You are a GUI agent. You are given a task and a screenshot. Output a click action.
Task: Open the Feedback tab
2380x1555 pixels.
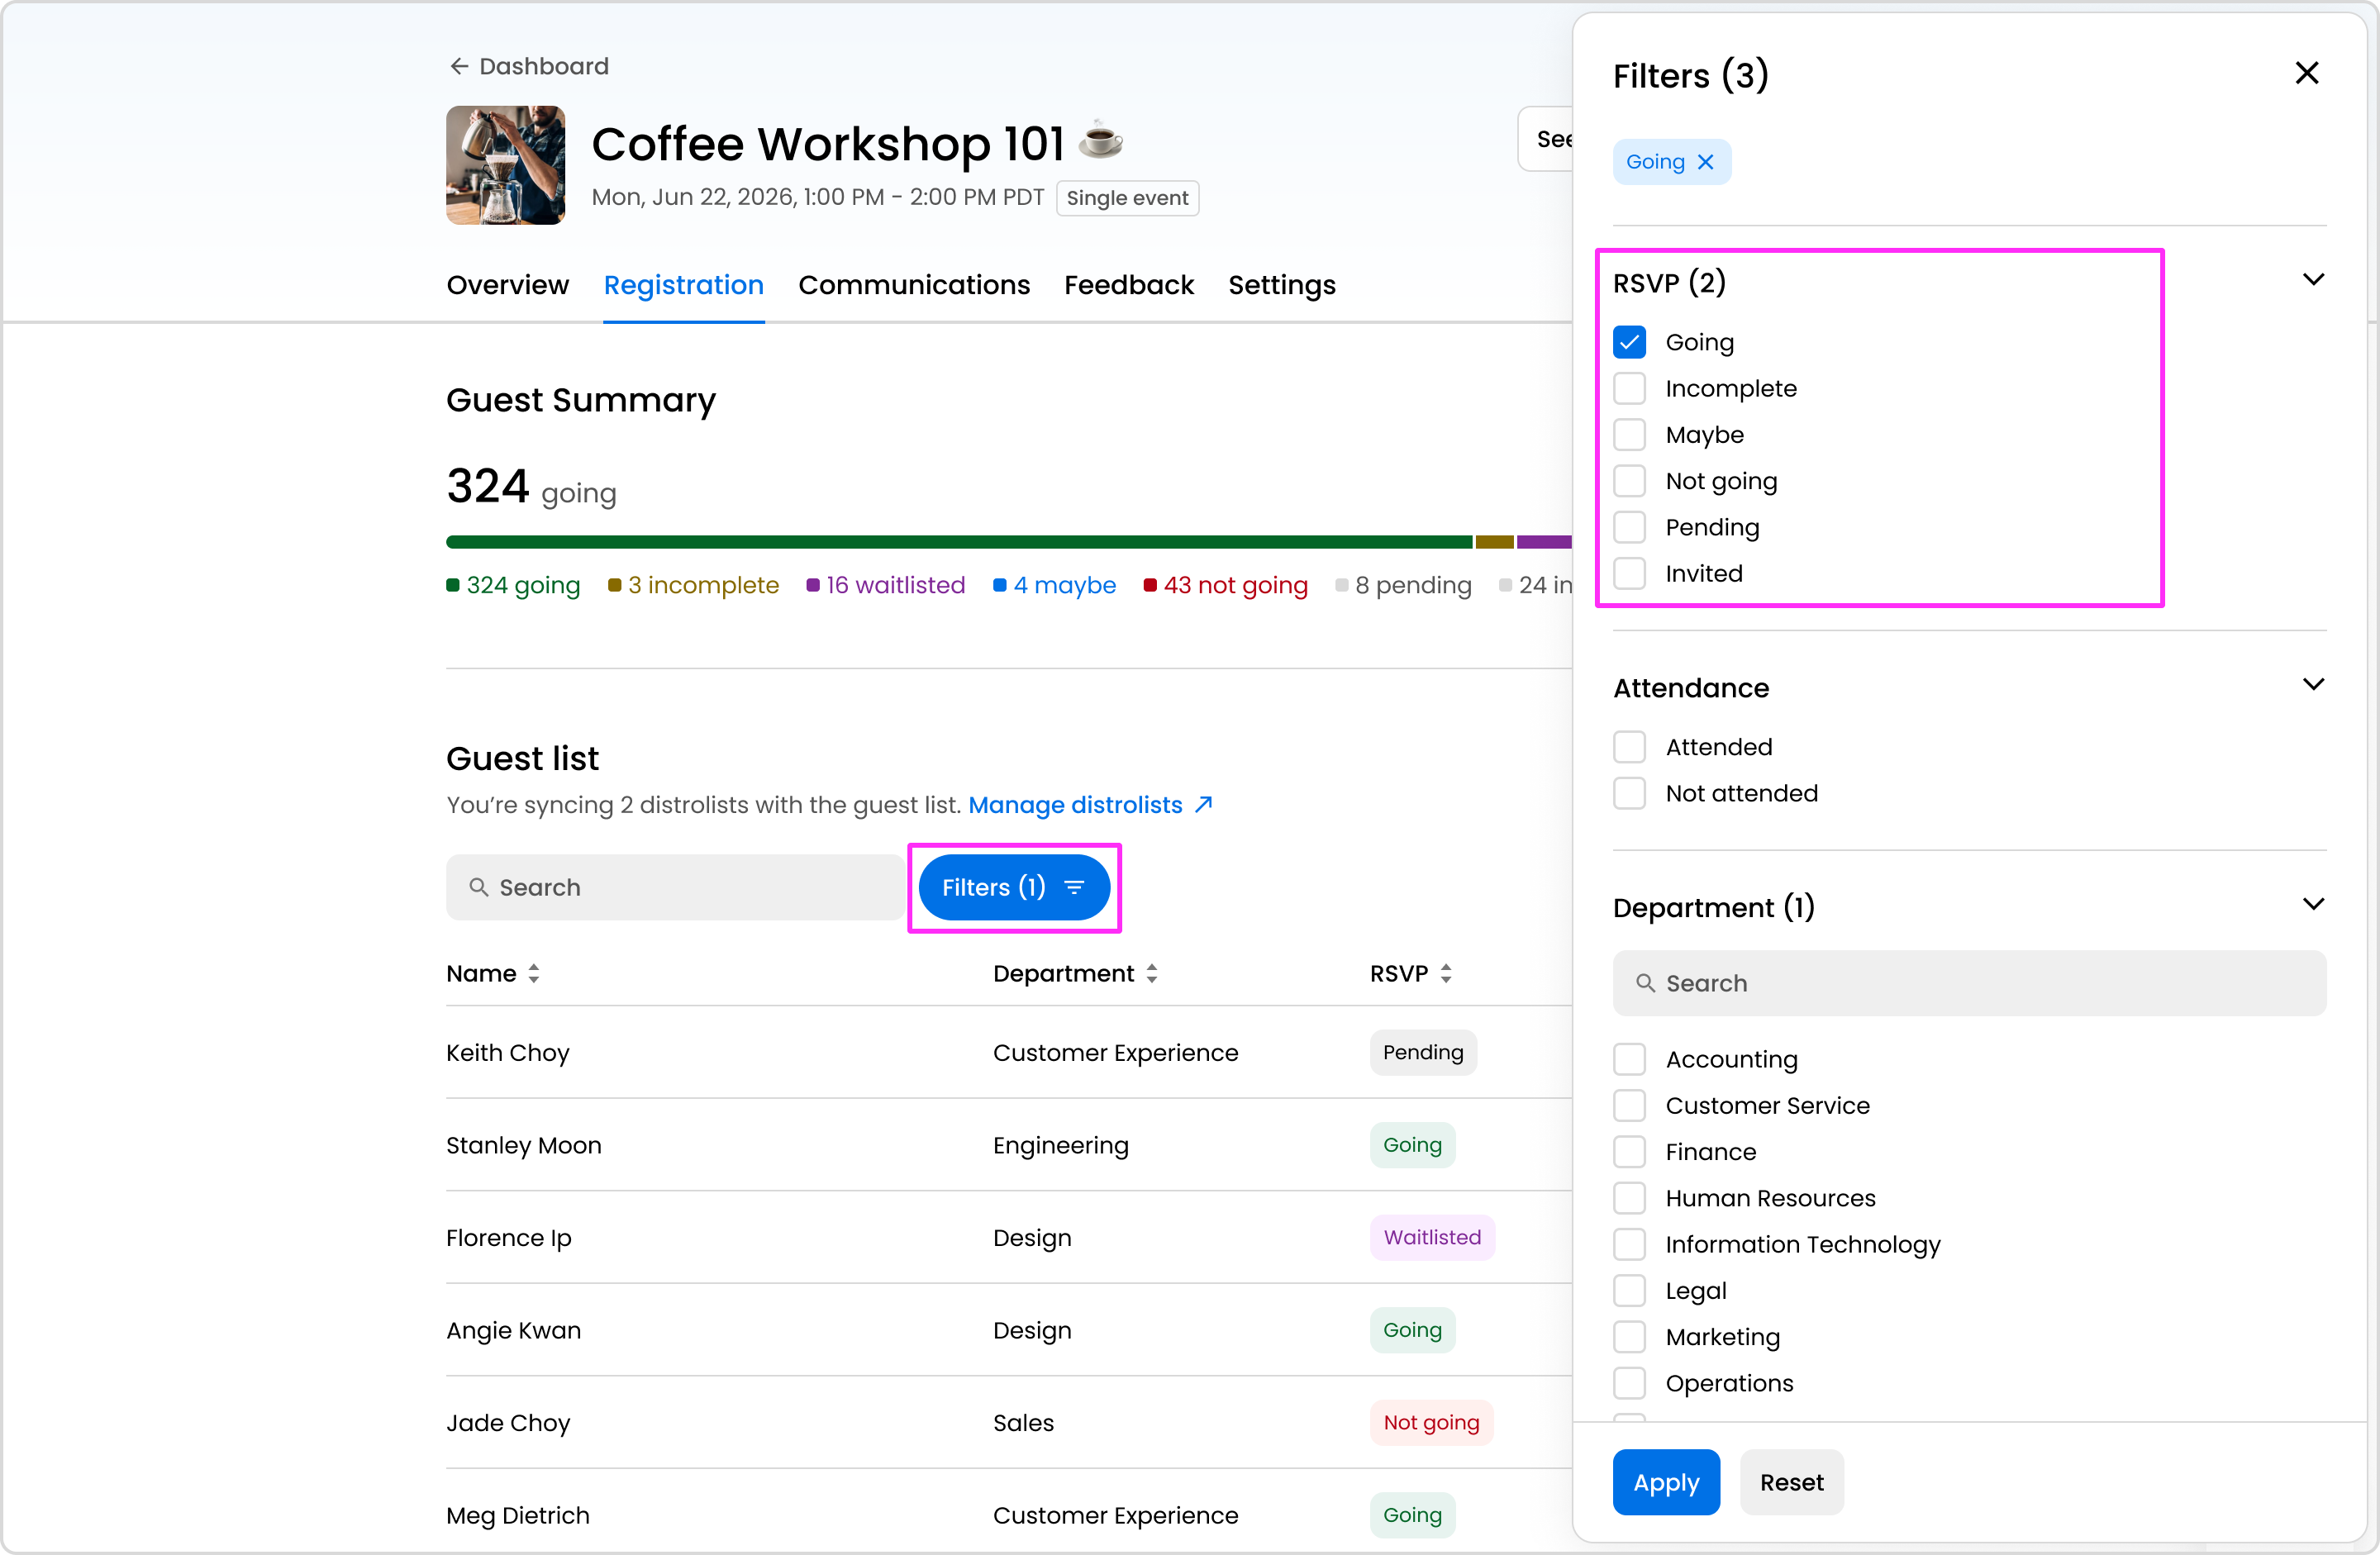tap(1128, 285)
